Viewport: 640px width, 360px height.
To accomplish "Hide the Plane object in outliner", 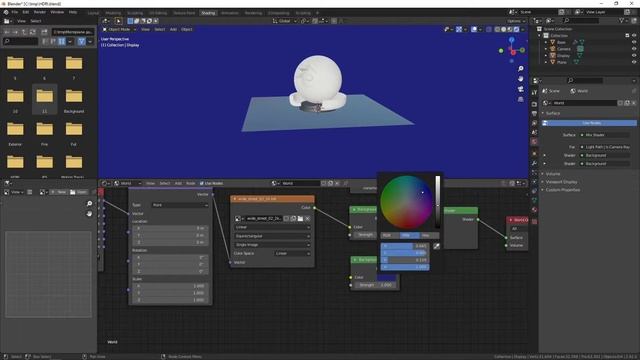I will (634, 62).
